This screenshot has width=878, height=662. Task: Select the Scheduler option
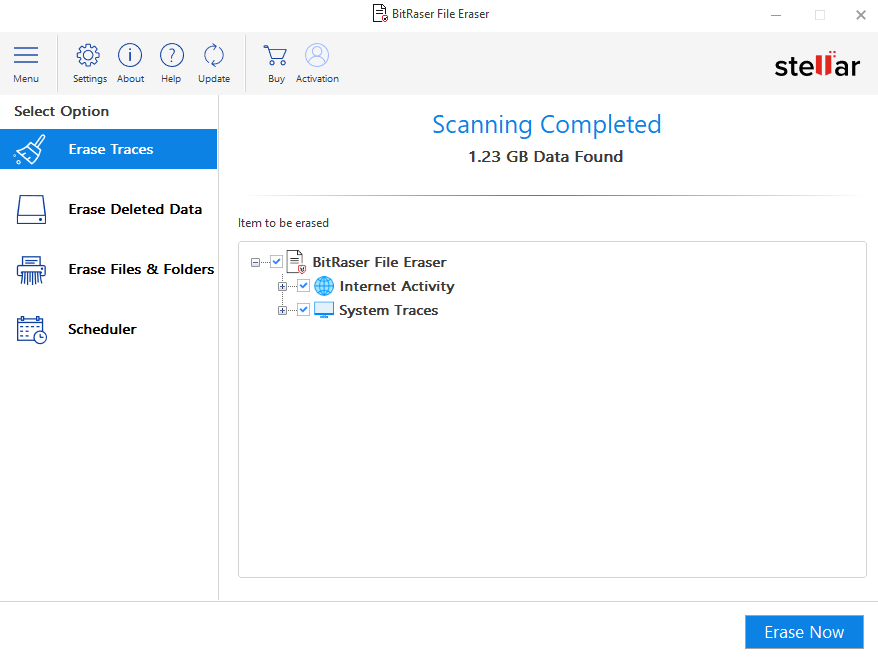[x=109, y=329]
